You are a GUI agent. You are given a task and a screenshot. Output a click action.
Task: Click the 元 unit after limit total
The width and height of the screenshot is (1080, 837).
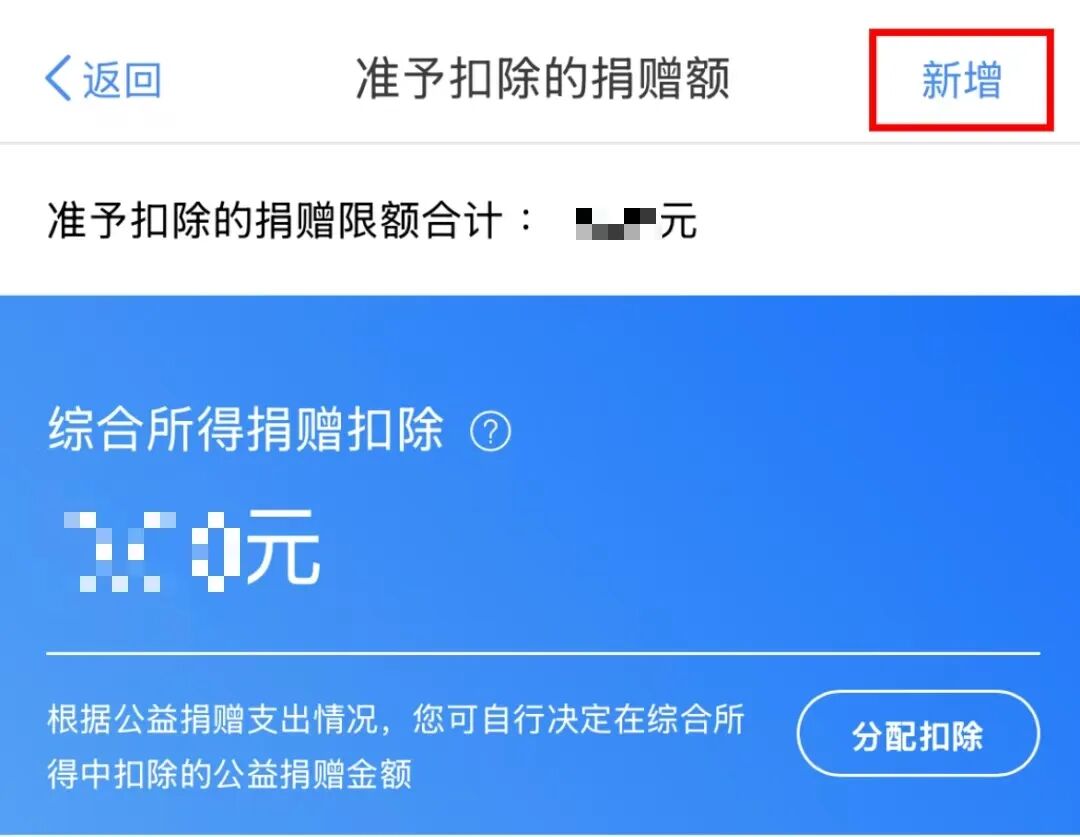(x=678, y=221)
